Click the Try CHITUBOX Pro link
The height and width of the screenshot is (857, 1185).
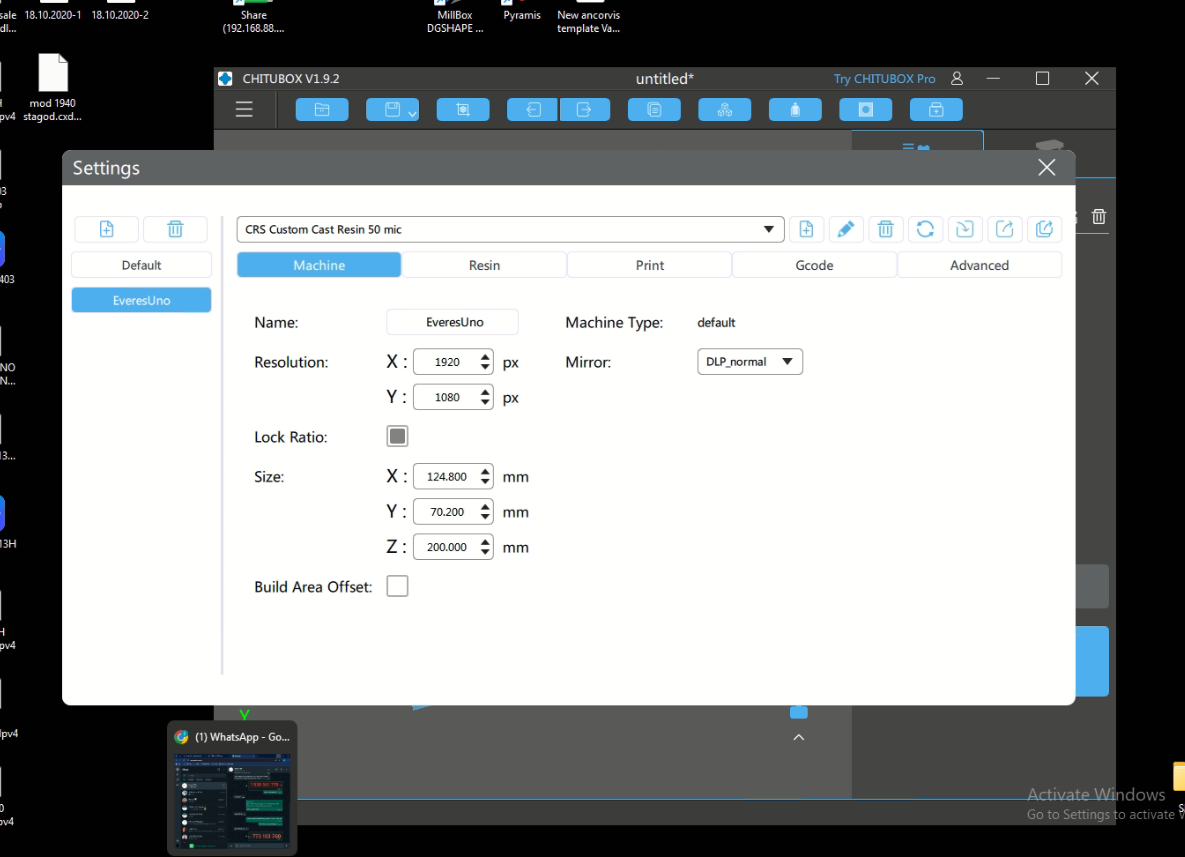(884, 79)
